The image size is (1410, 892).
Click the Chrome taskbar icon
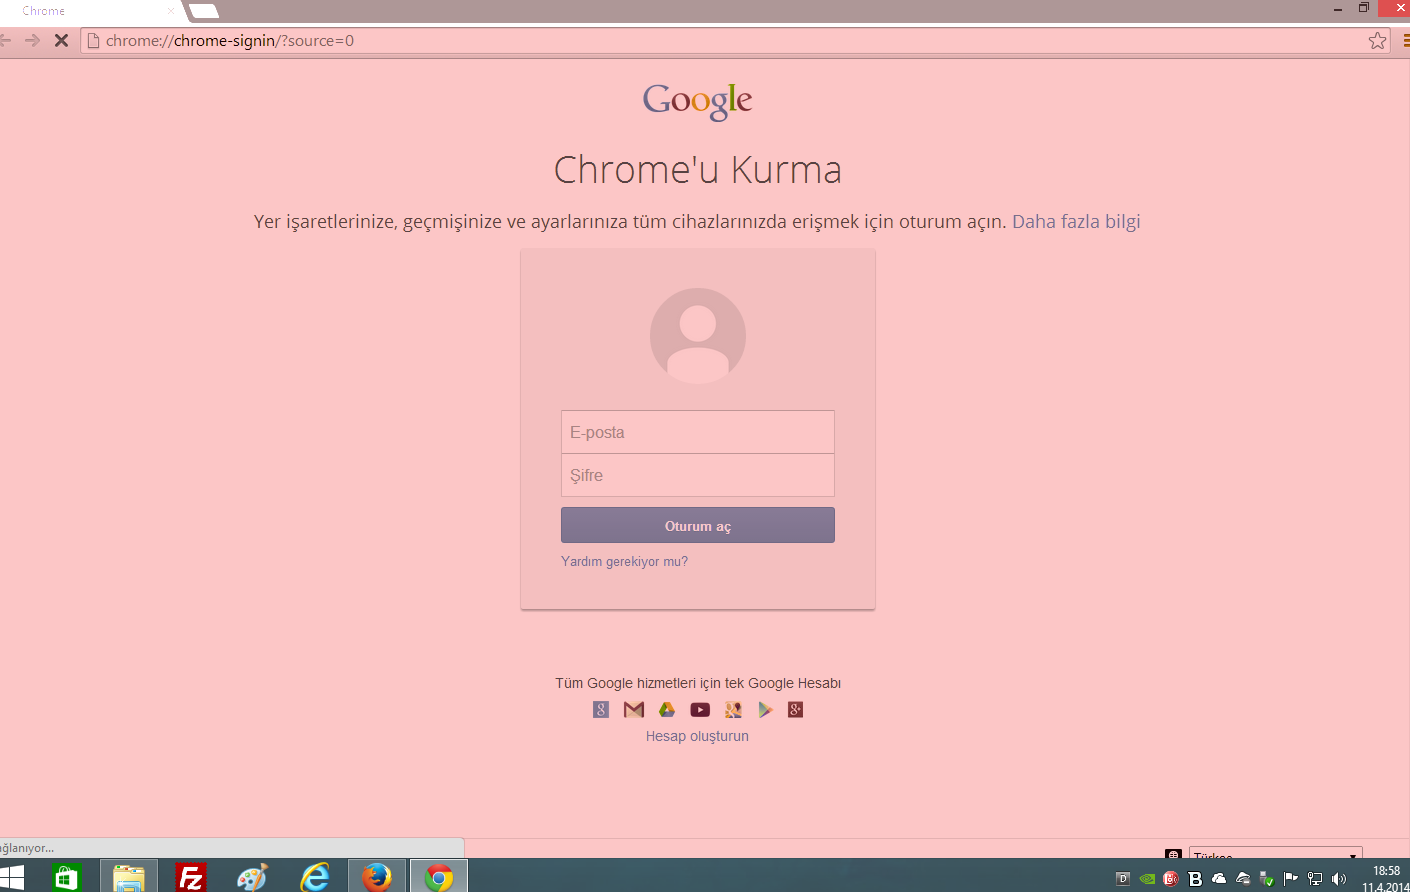click(x=439, y=877)
